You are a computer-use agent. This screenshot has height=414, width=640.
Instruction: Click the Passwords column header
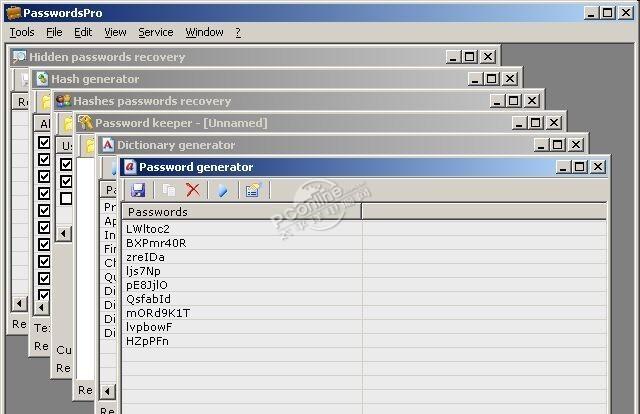(x=242, y=211)
